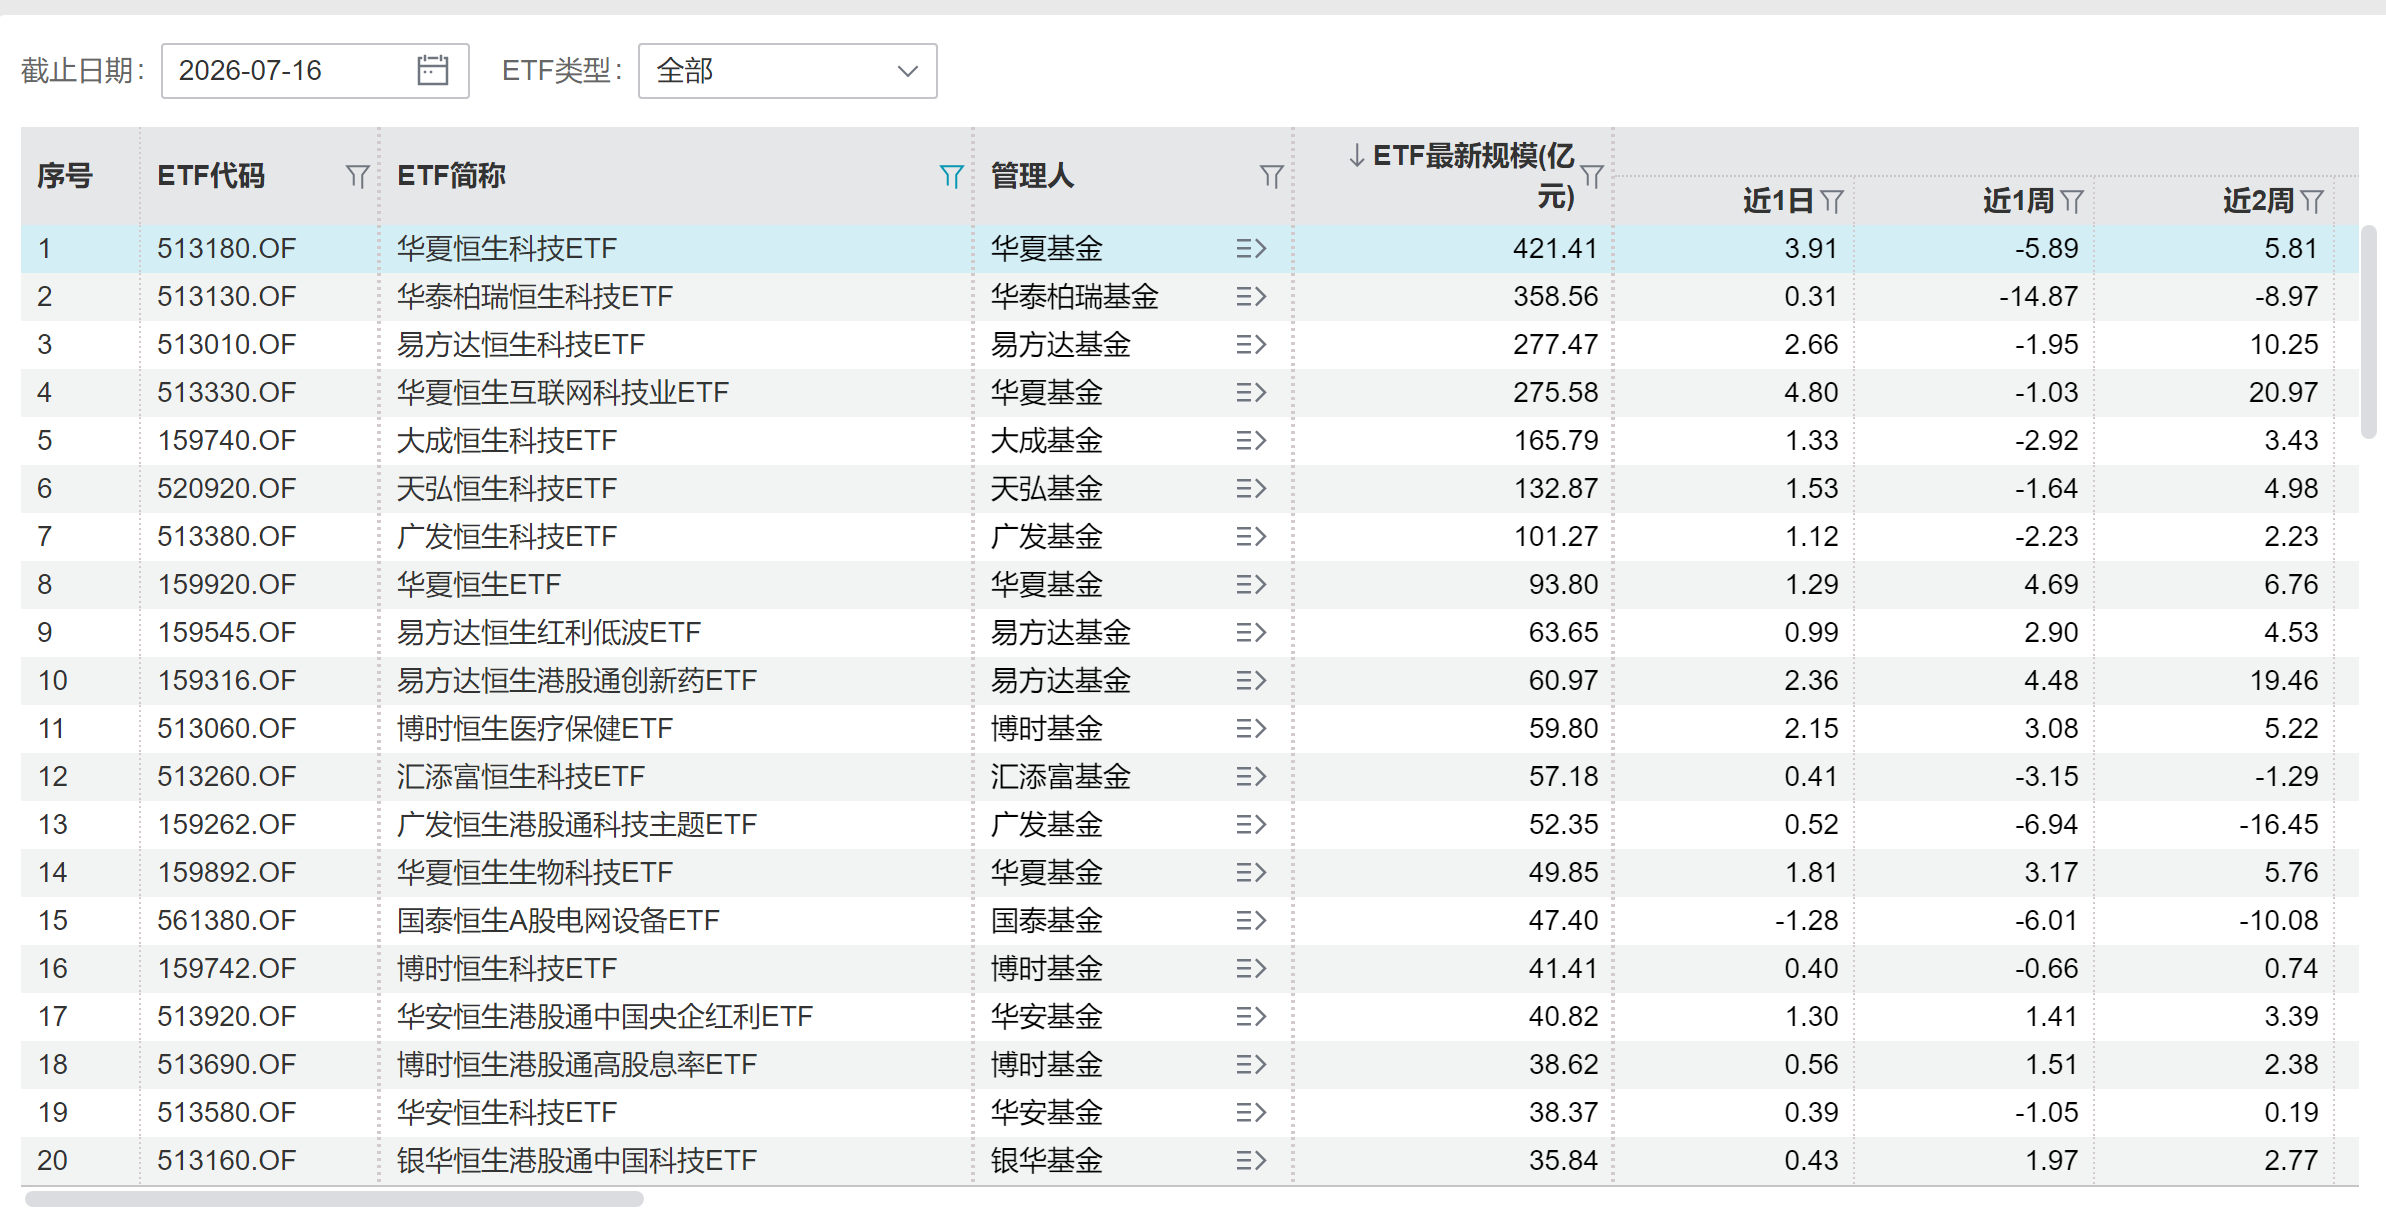Screen dimensions: 2386x1214
Task: Select the 天弘恒生科技ETF name cell
Action: coord(507,488)
